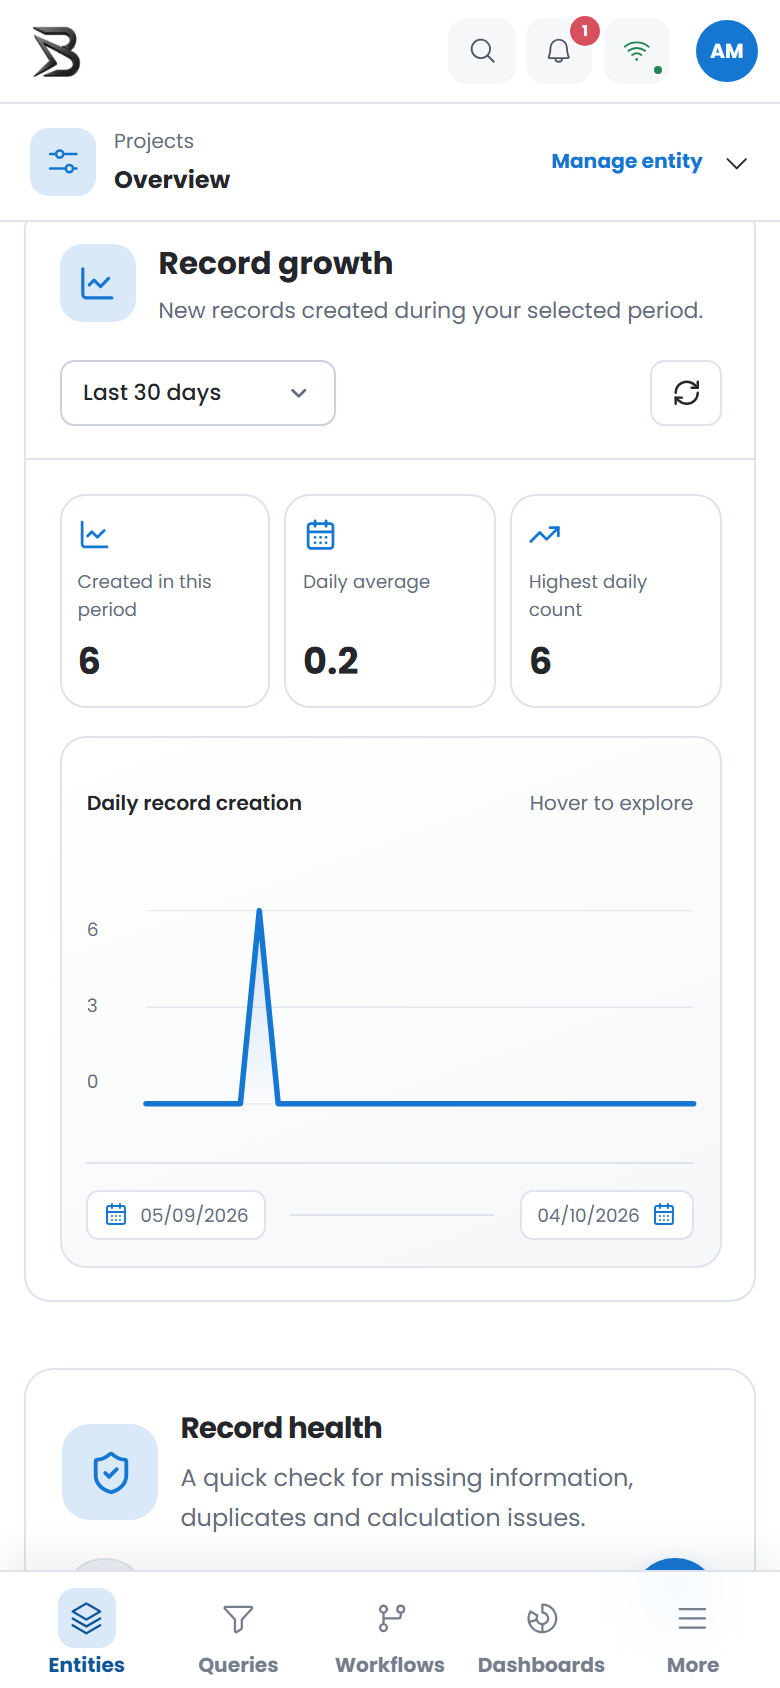Open the 04/10/2026 end date field
This screenshot has width=780, height=1688.
pyautogui.click(x=607, y=1215)
